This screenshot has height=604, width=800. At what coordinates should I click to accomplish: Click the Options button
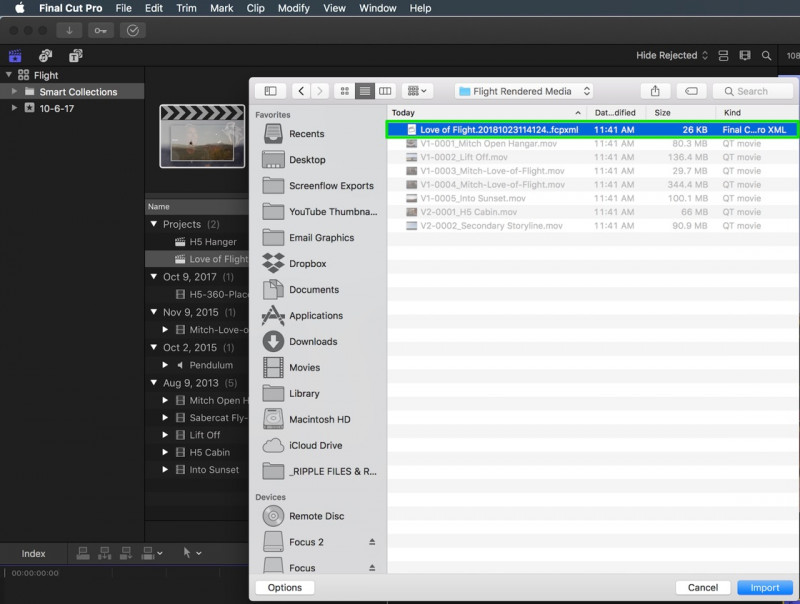point(285,588)
